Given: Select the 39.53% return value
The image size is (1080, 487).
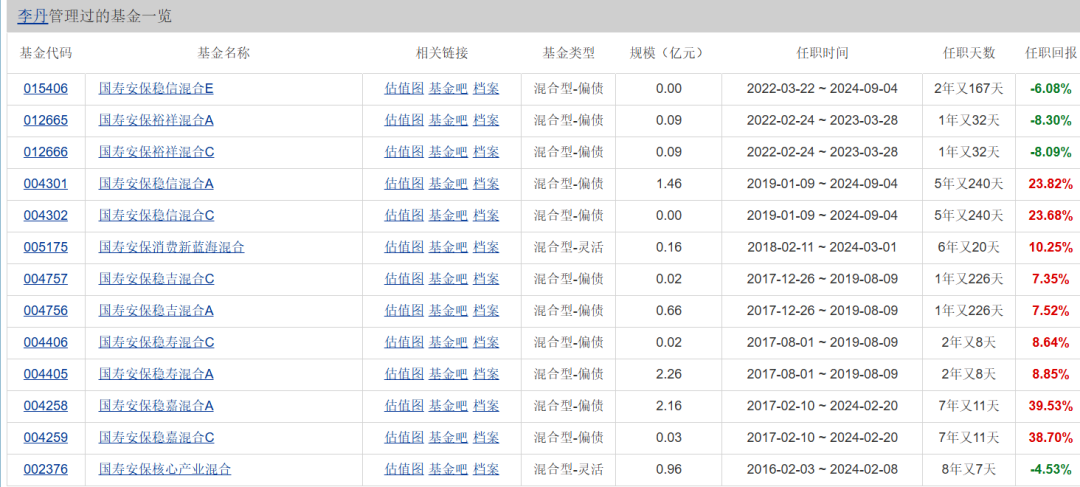Looking at the screenshot, I should [x=1051, y=405].
